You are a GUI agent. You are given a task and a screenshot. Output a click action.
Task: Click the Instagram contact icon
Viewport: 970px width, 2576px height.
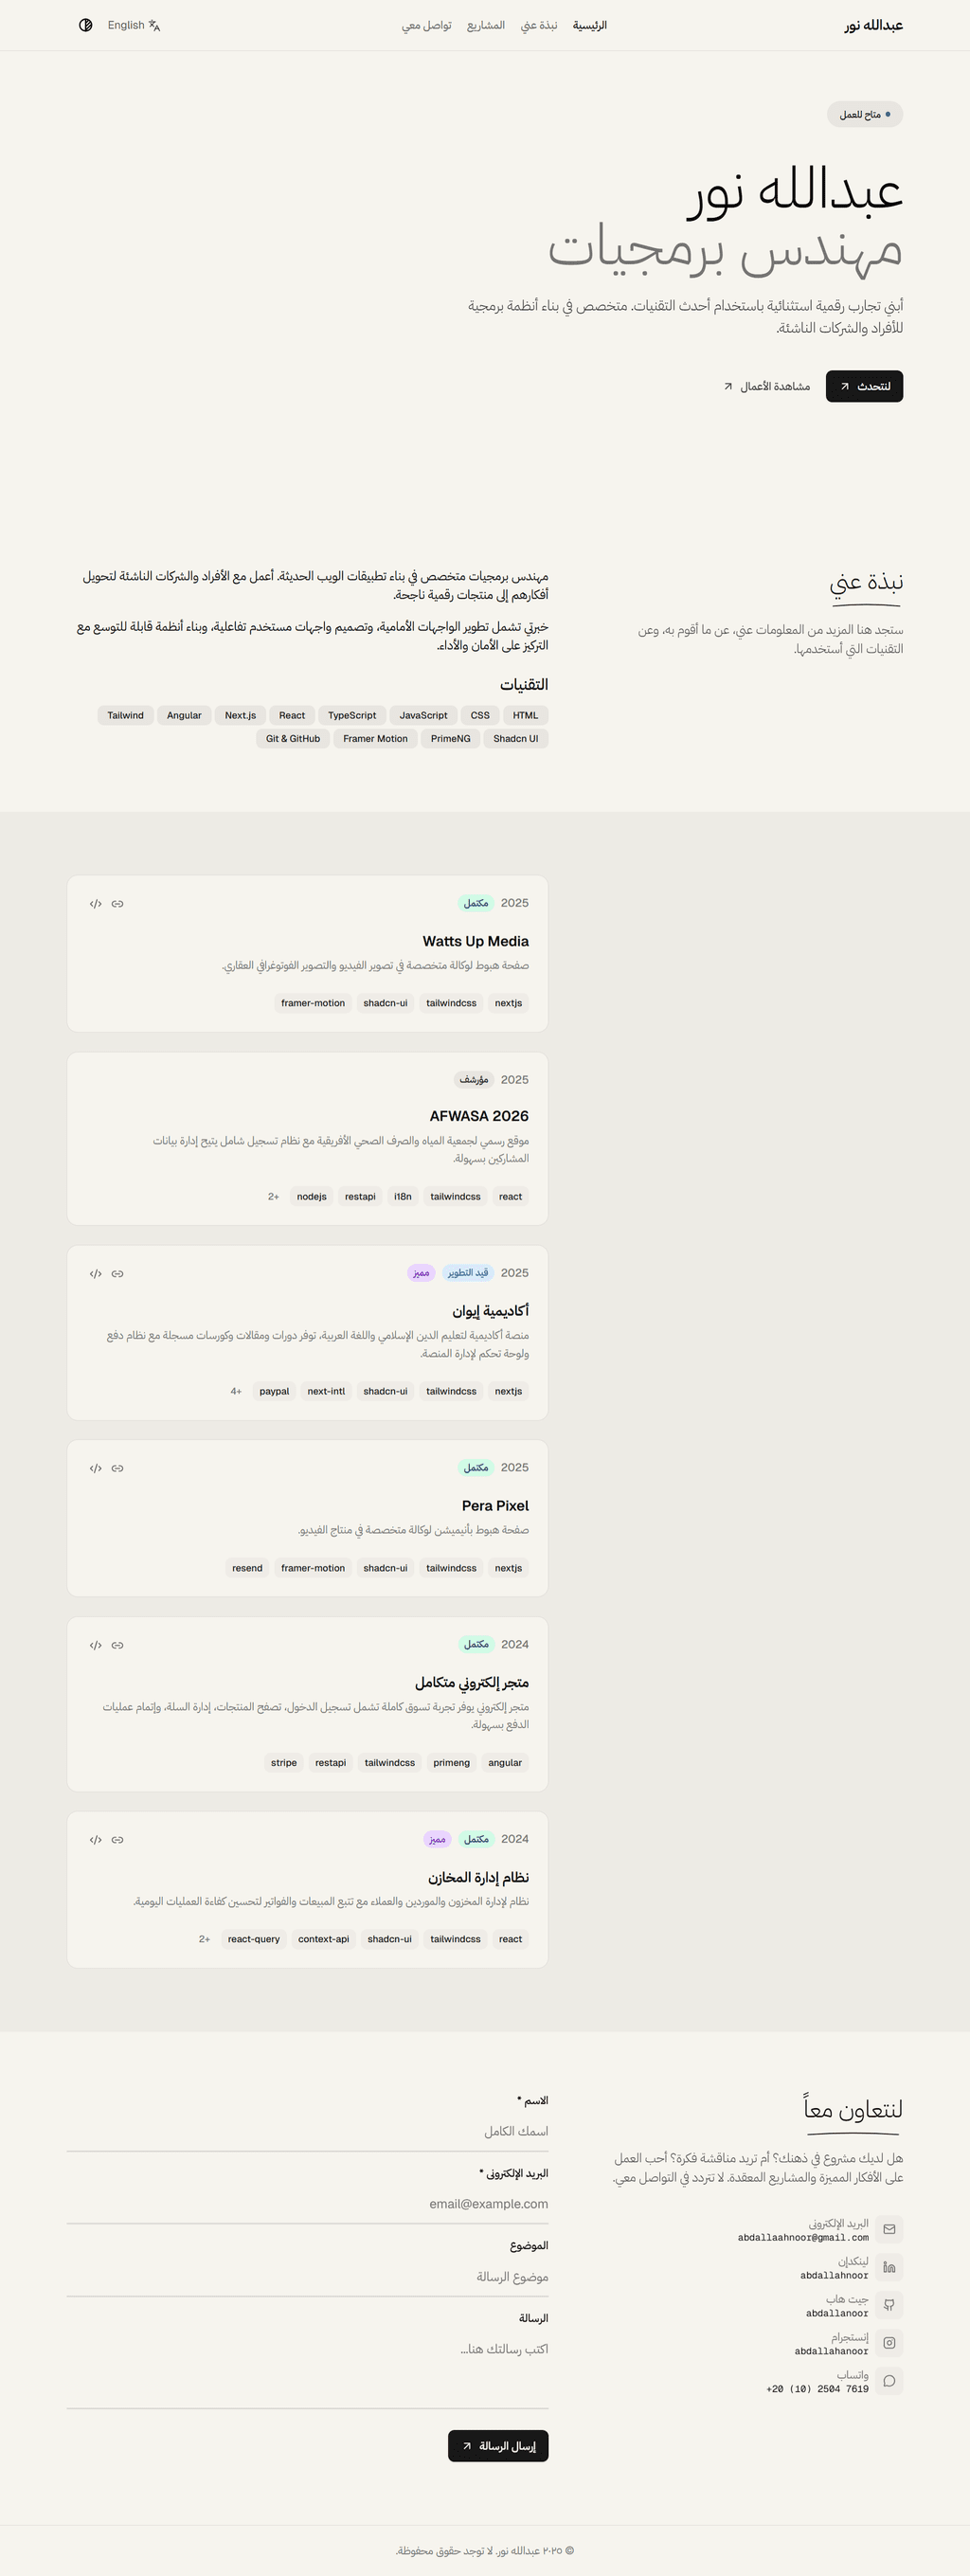coord(889,2343)
